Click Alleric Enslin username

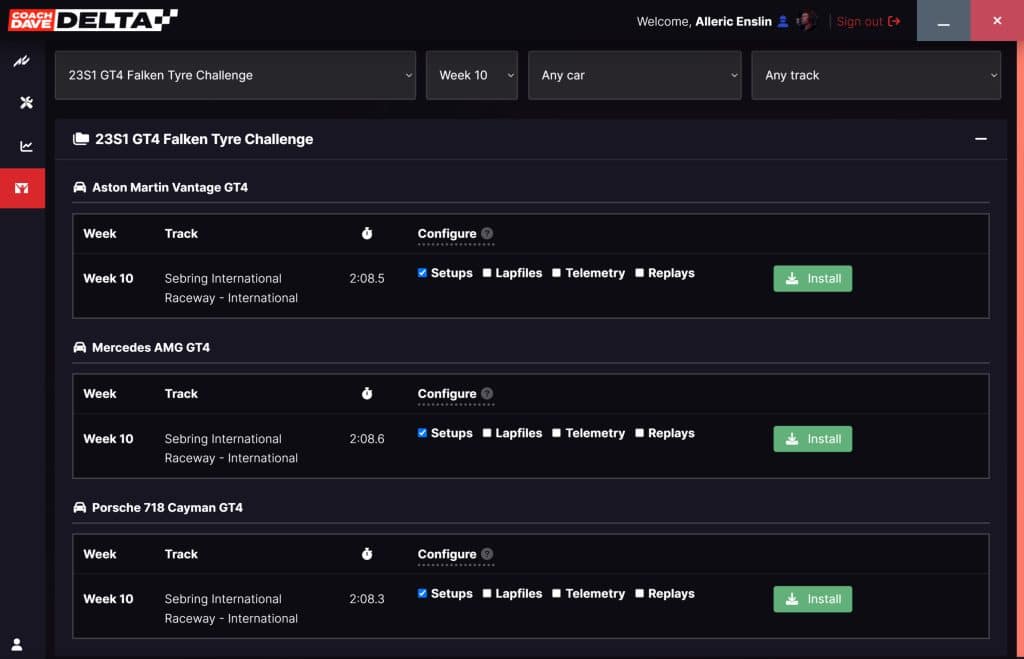(x=733, y=22)
